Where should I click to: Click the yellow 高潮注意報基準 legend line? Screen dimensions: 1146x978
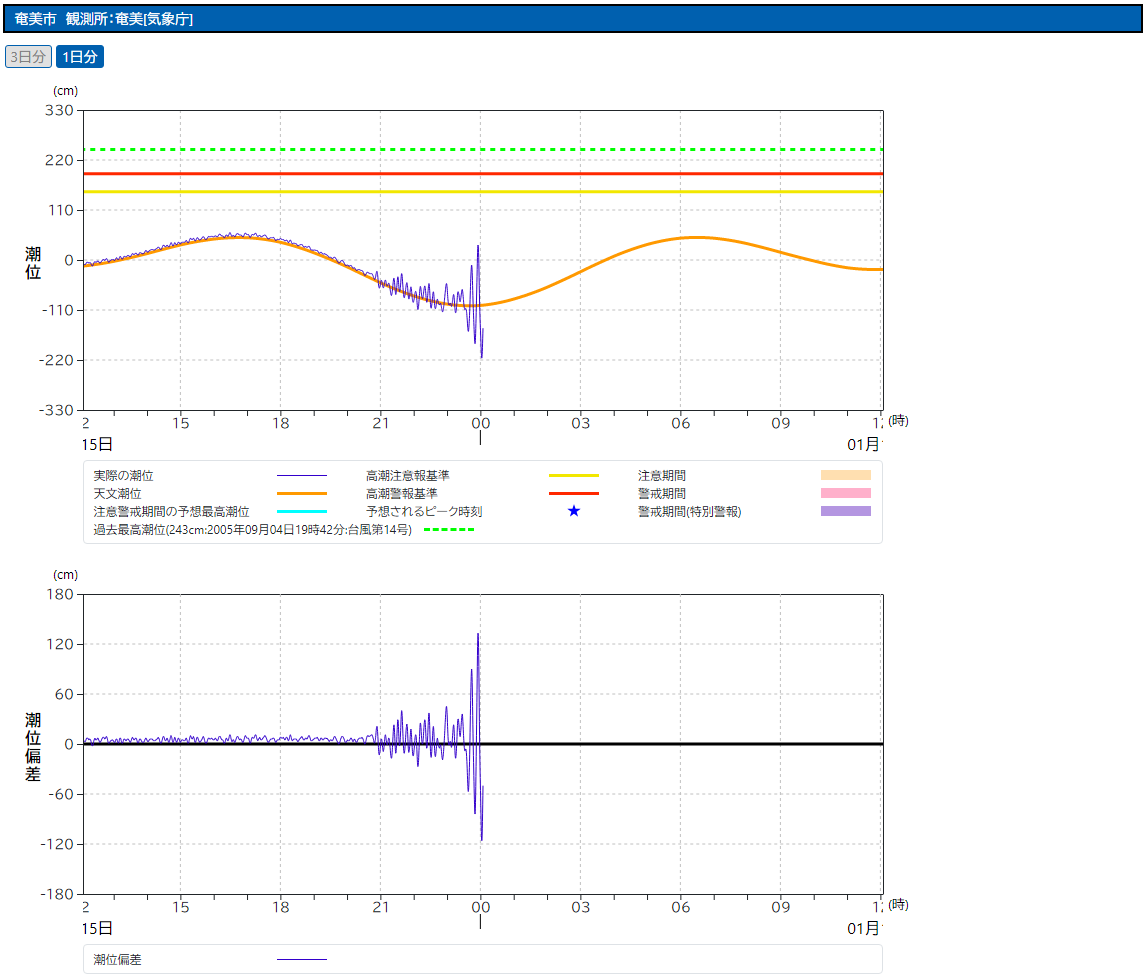(x=574, y=476)
